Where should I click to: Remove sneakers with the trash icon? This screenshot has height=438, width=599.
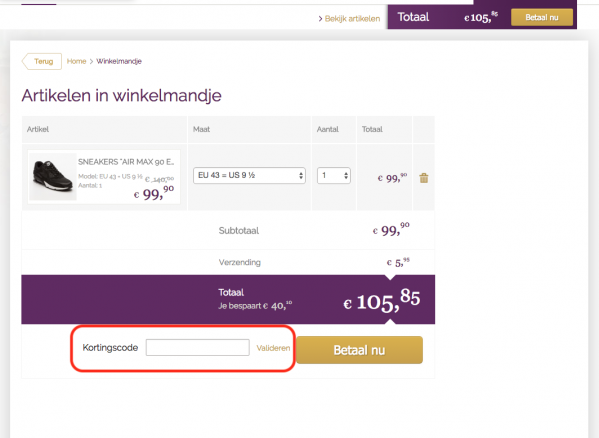point(424,178)
